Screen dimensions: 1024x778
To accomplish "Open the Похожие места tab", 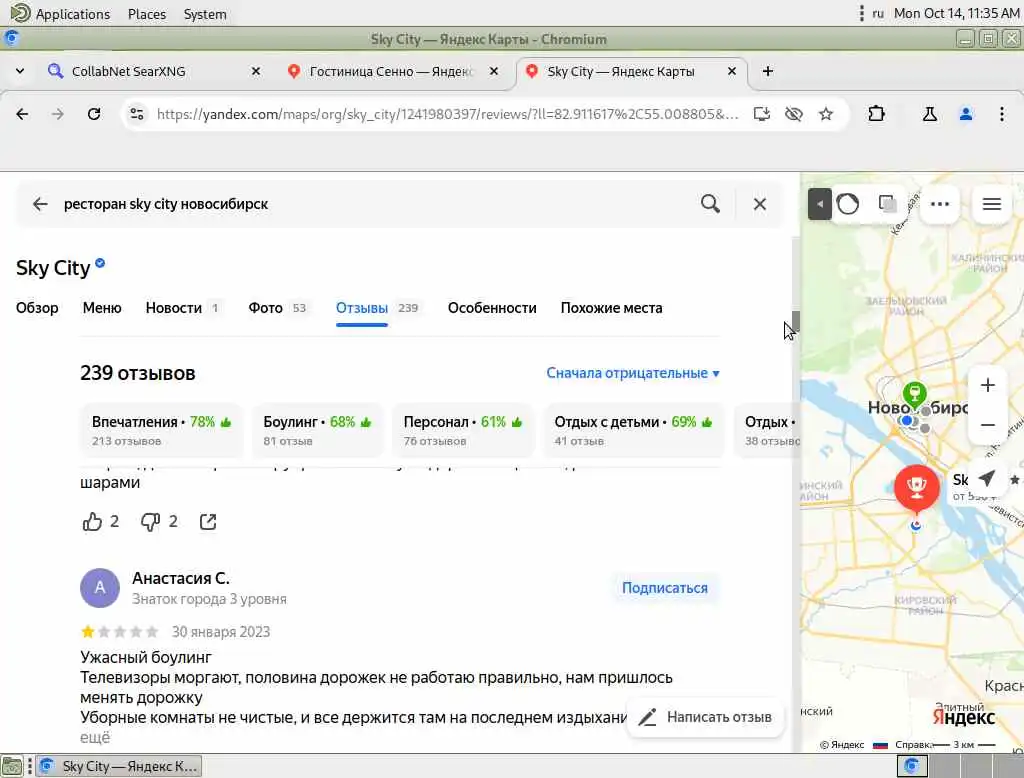I will (x=611, y=308).
